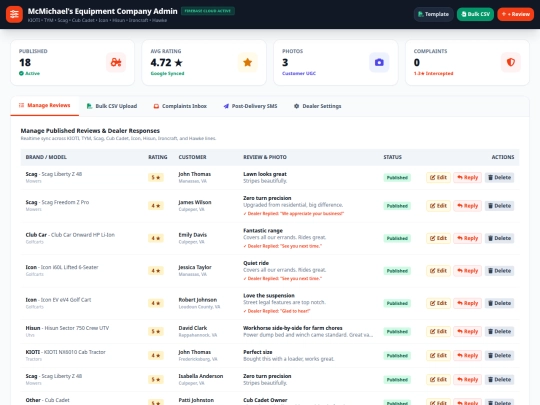Edit David Clark's Hisun review
The height and width of the screenshot is (405, 540).
pyautogui.click(x=438, y=331)
